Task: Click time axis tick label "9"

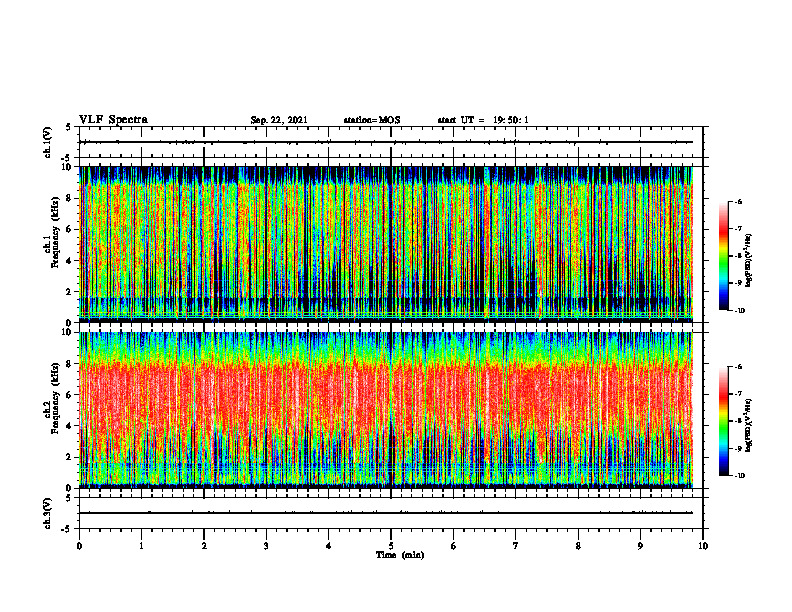Action: point(640,545)
